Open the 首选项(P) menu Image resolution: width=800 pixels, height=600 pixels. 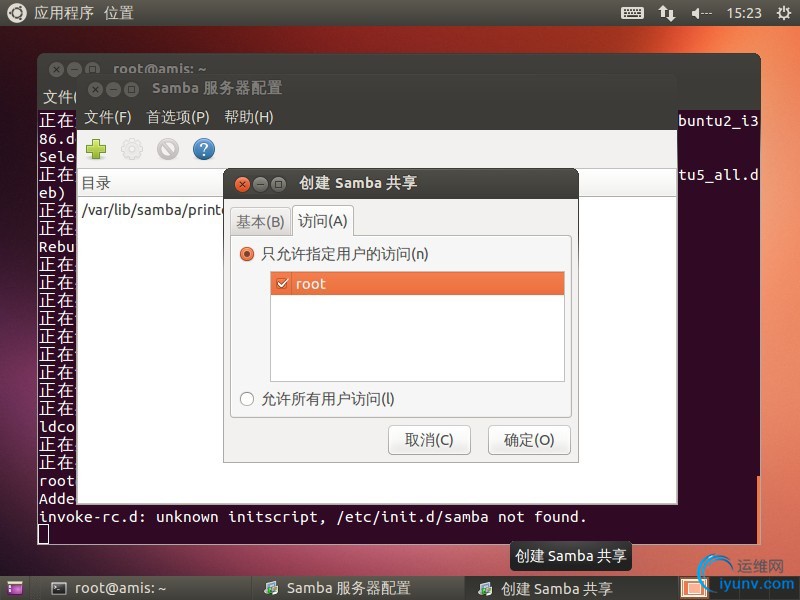[178, 117]
